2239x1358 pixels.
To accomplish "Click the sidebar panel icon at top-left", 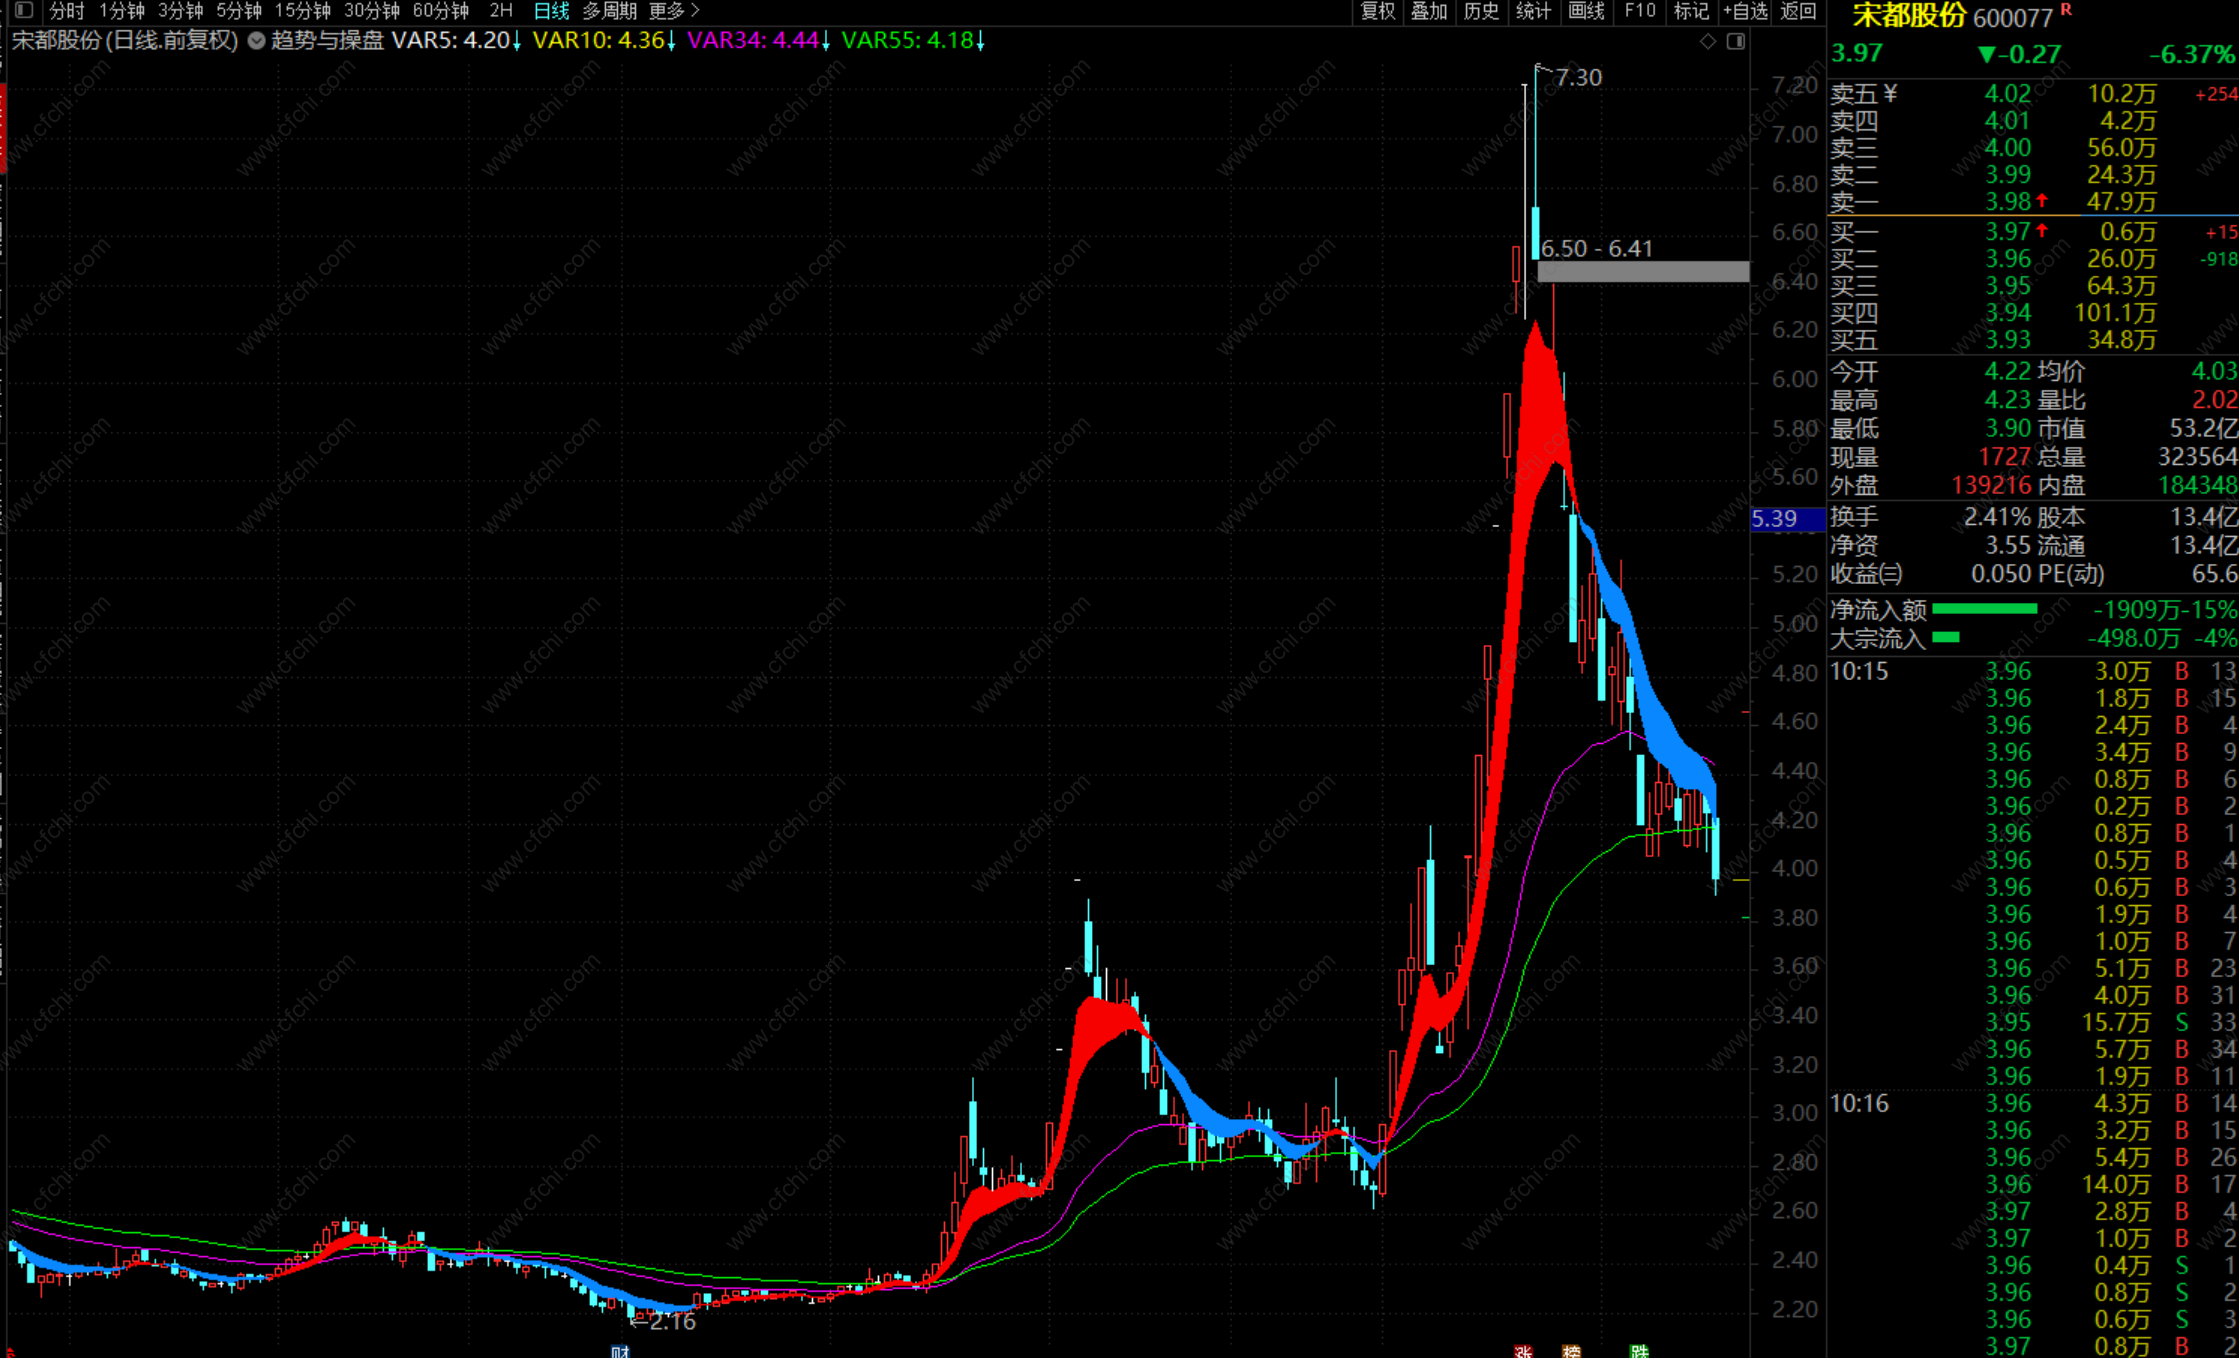I will tap(24, 11).
